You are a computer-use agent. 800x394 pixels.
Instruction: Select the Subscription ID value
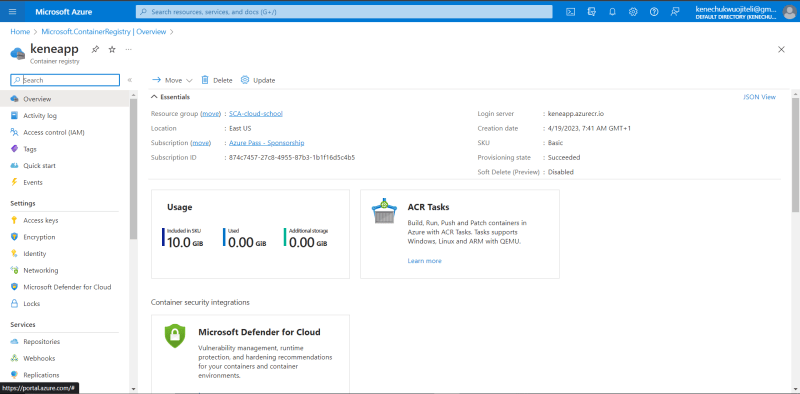tap(292, 158)
